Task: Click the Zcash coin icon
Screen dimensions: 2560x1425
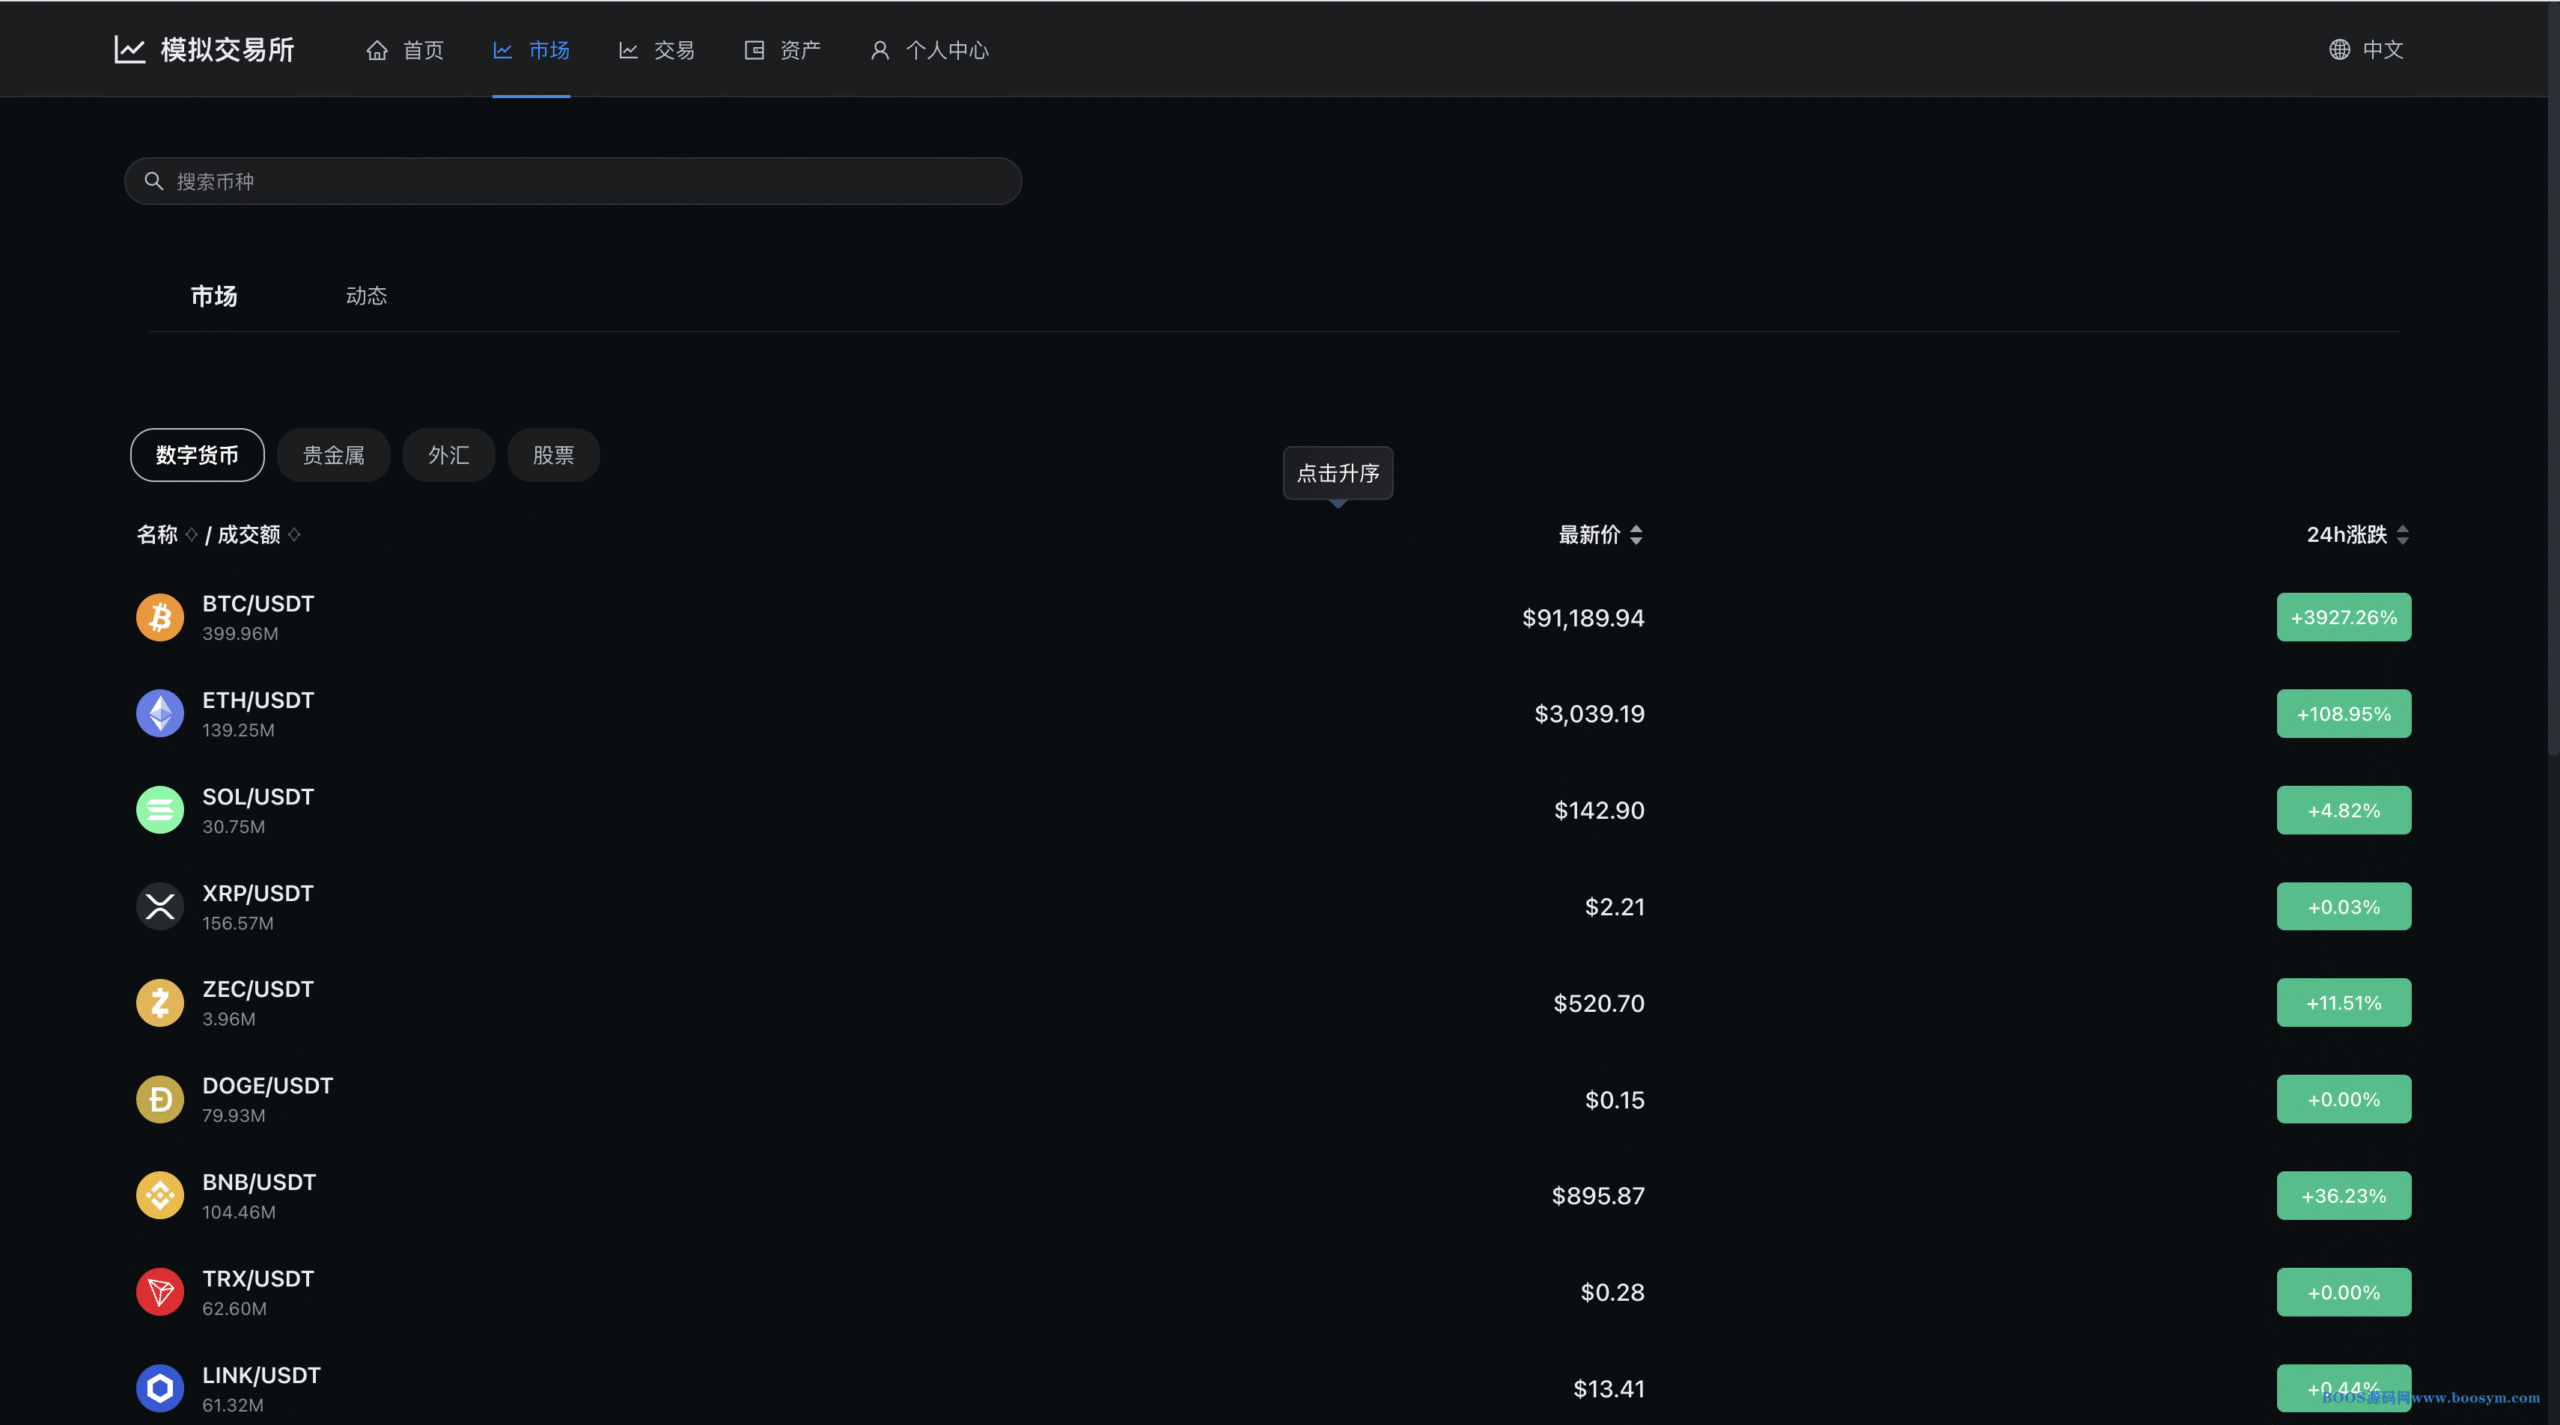Action: coord(160,1002)
